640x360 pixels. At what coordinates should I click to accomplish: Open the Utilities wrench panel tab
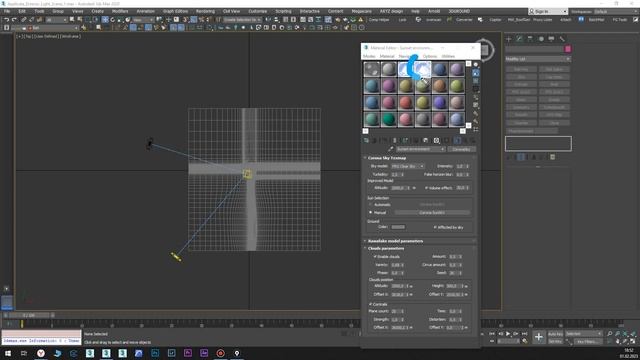[x=562, y=39]
